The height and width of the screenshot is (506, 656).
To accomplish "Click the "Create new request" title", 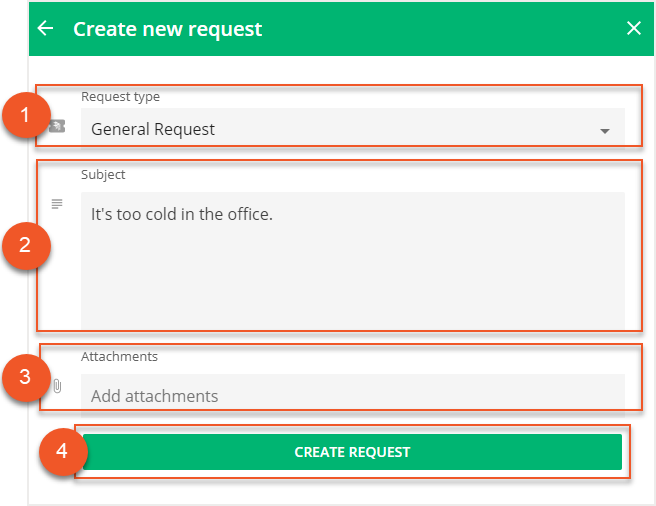I will click(167, 29).
